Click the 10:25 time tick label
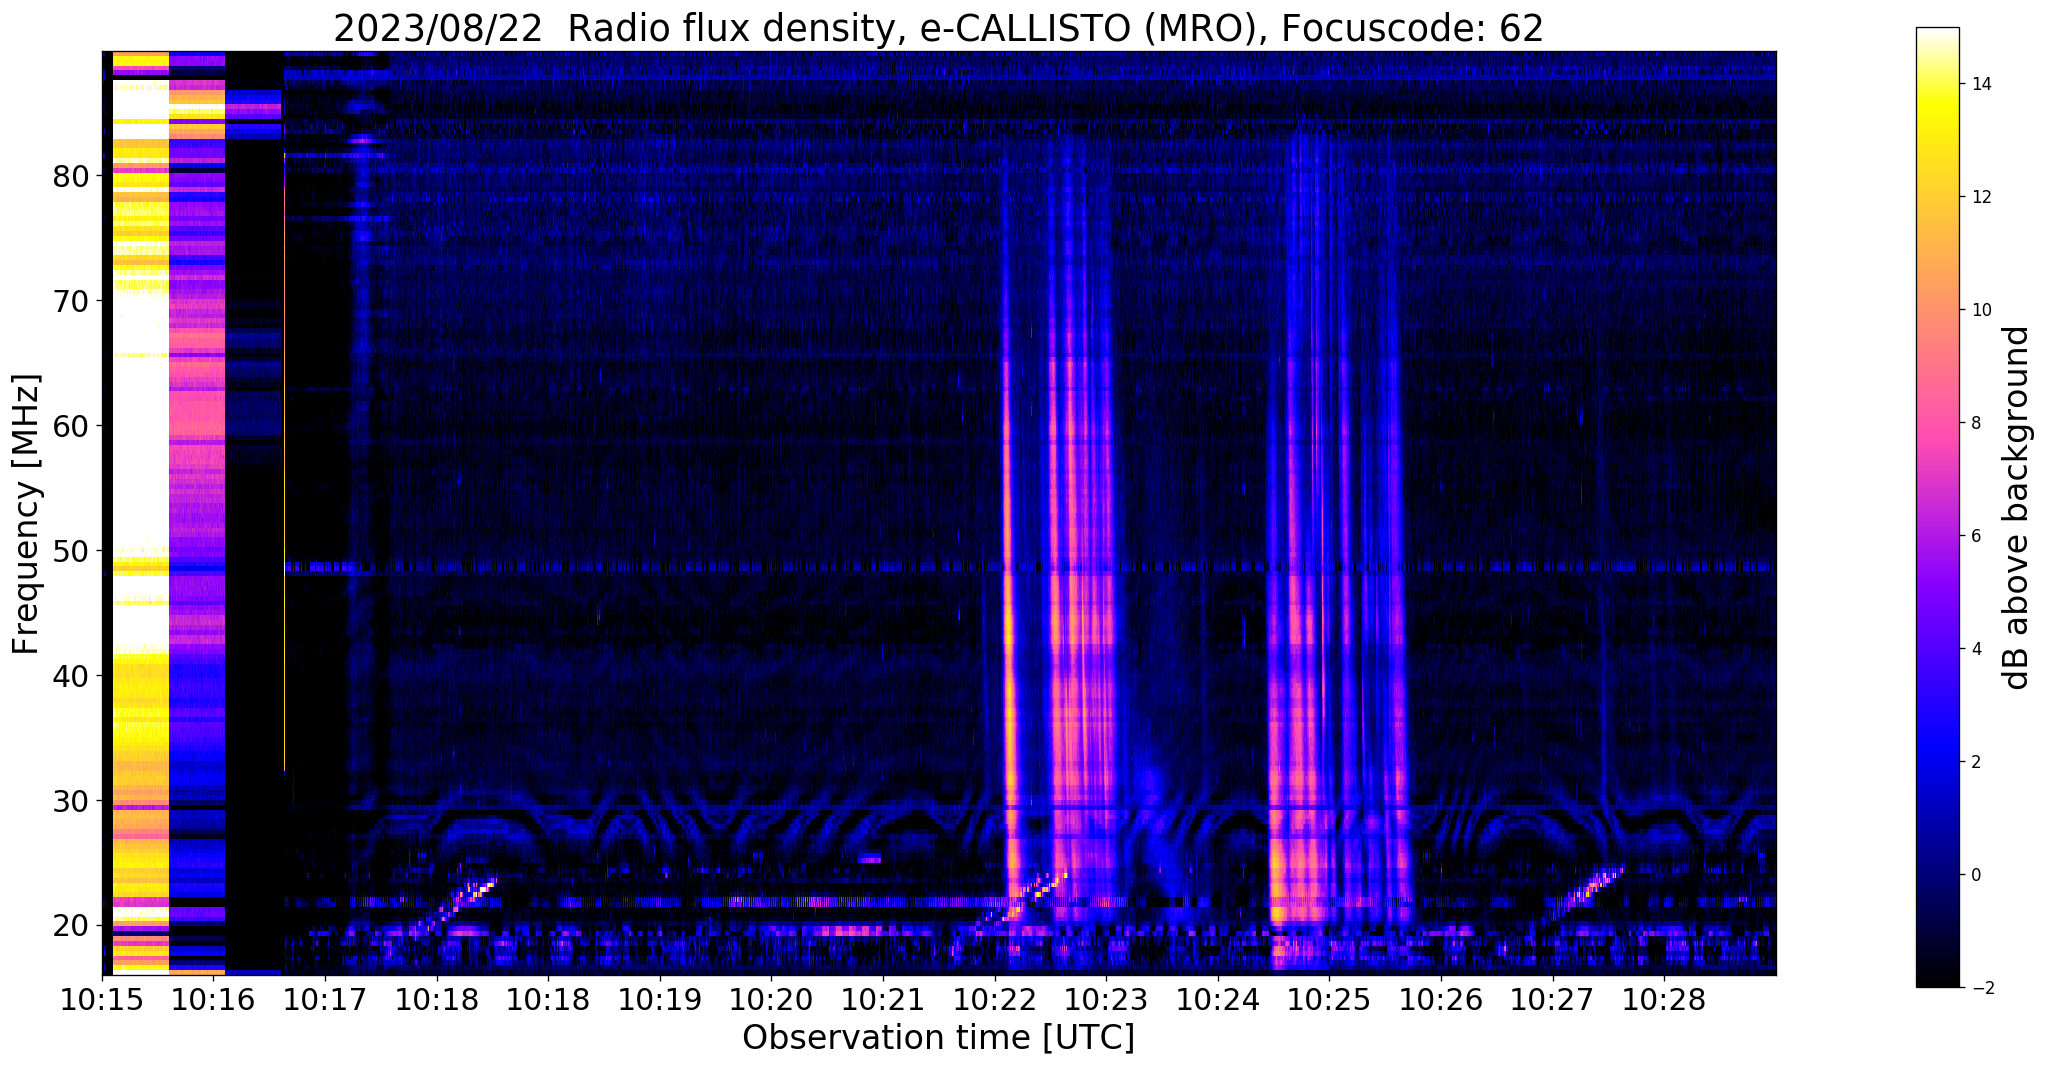Image resolution: width=2047 pixels, height=1067 pixels. pyautogui.click(x=1329, y=1000)
